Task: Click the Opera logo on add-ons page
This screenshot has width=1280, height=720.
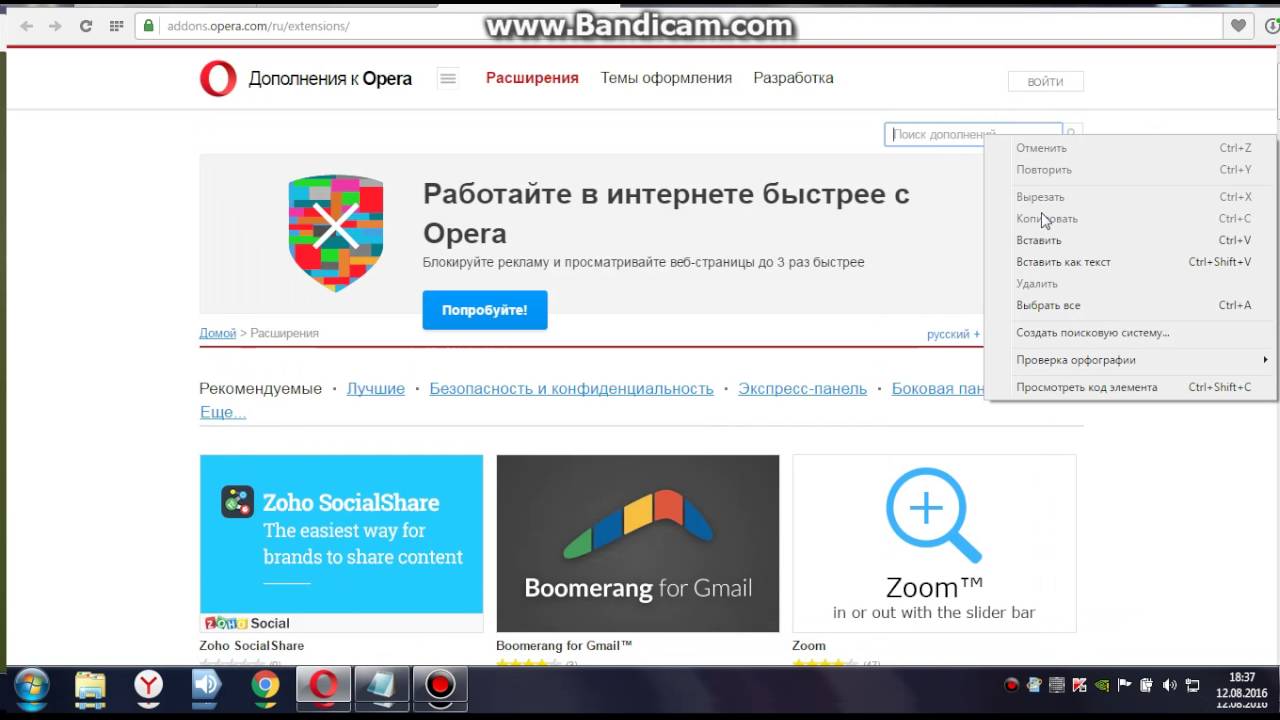Action: click(x=218, y=79)
